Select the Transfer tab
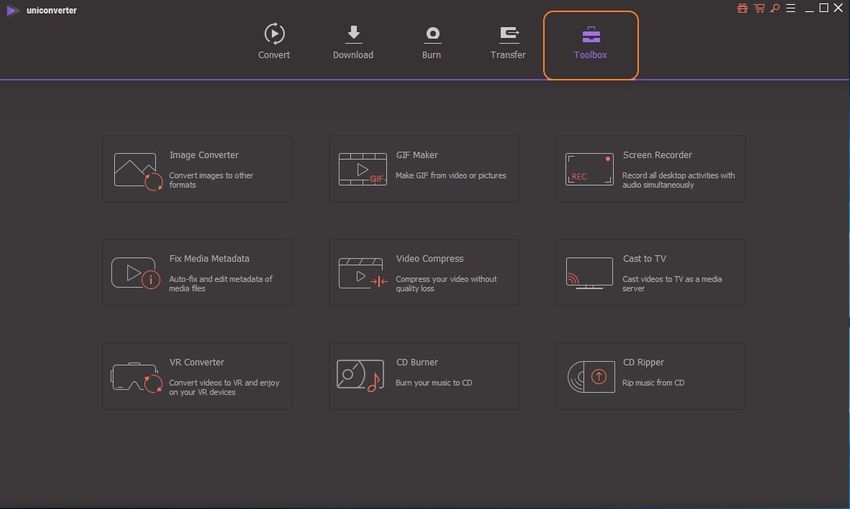Viewport: 850px width, 509px height. pos(508,42)
